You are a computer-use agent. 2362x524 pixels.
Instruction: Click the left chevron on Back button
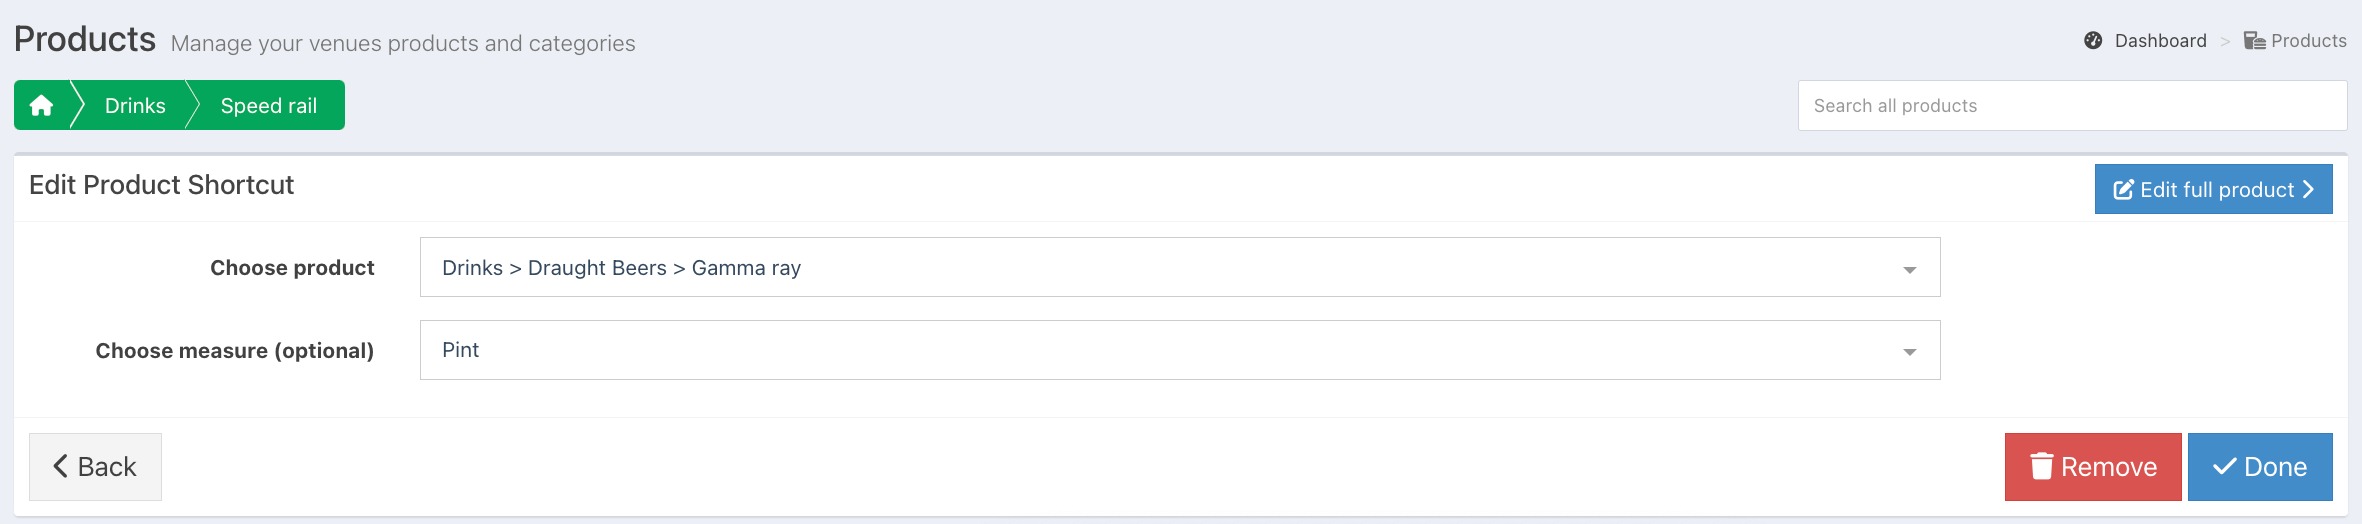click(61, 466)
